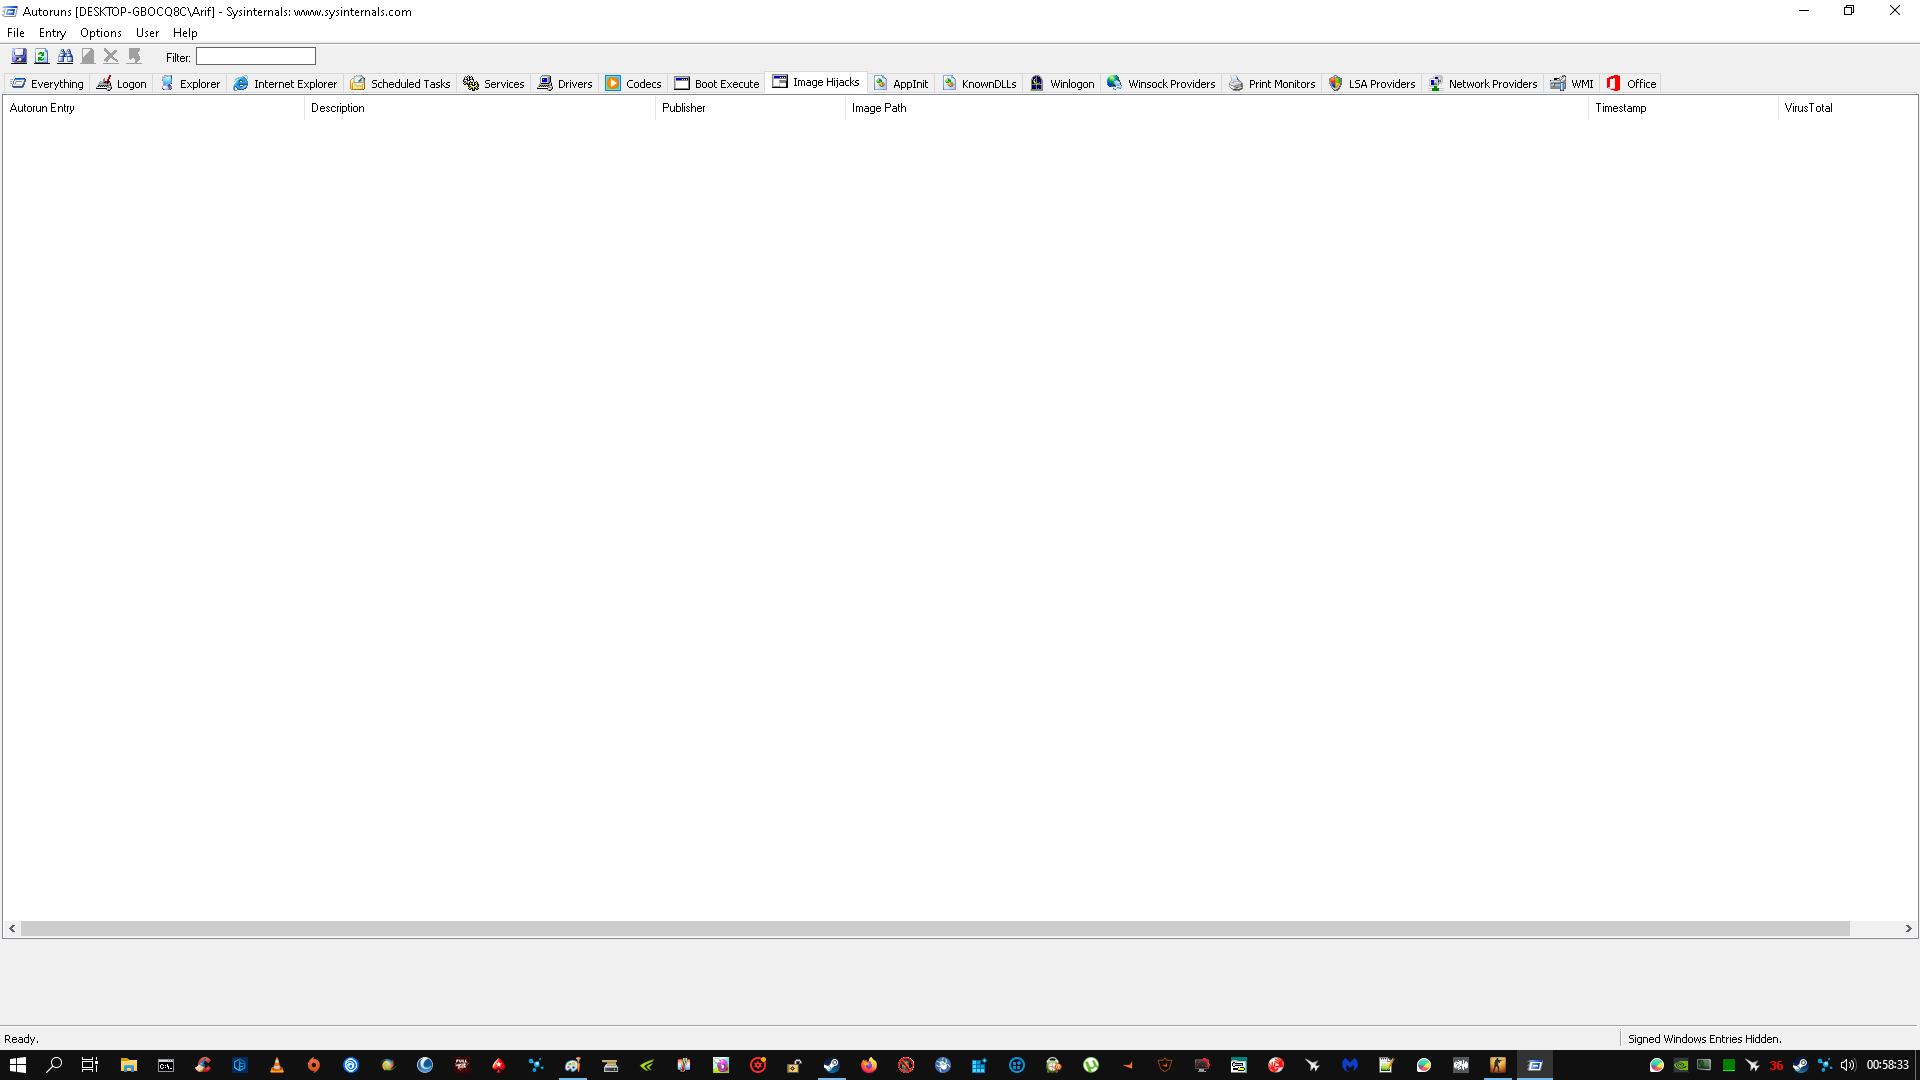Image resolution: width=1920 pixels, height=1080 pixels.
Task: Open the Winsock Providers tab
Action: click(x=1161, y=84)
